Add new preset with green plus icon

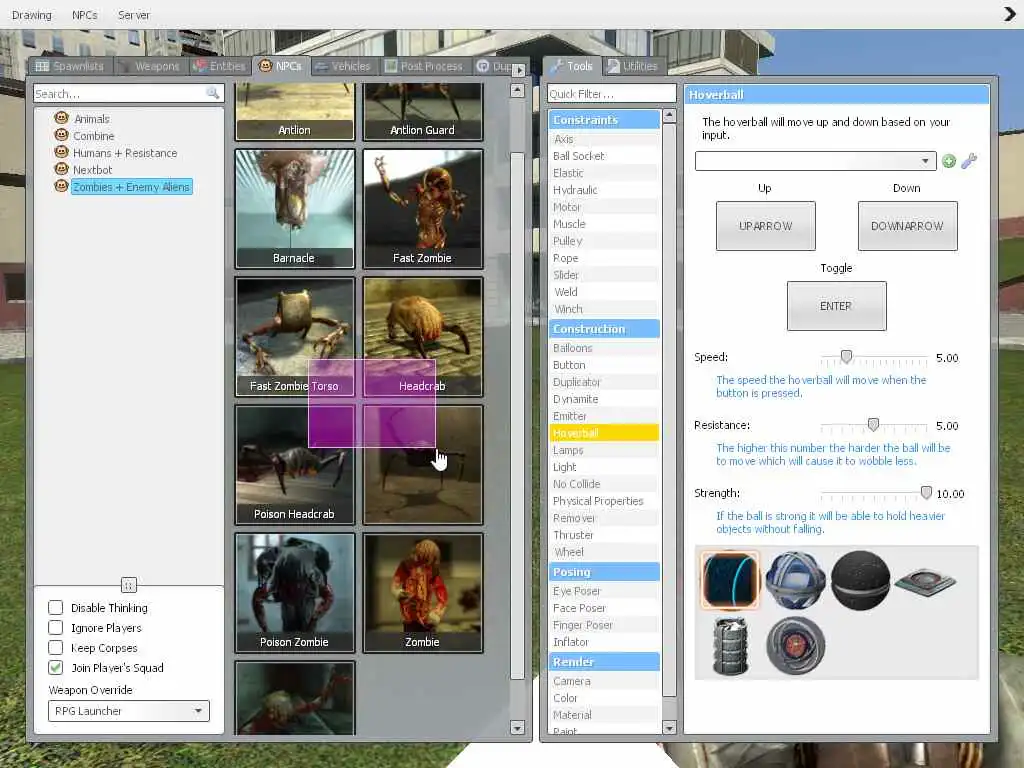(949, 161)
